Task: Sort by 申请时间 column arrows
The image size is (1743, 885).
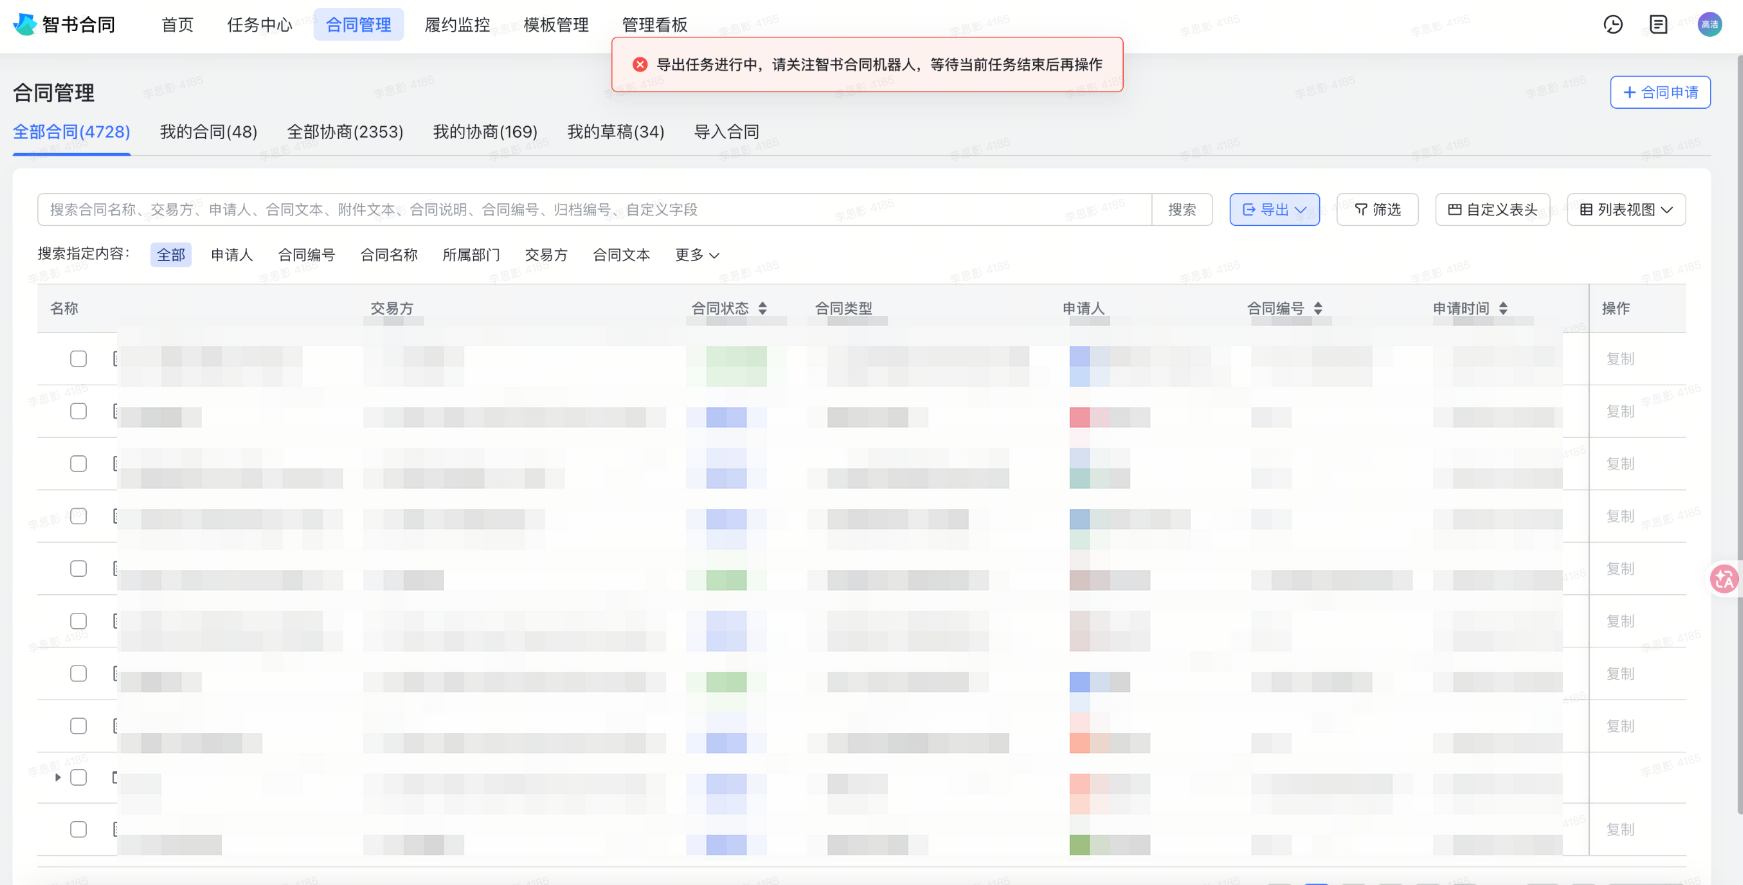Action: coord(1503,308)
